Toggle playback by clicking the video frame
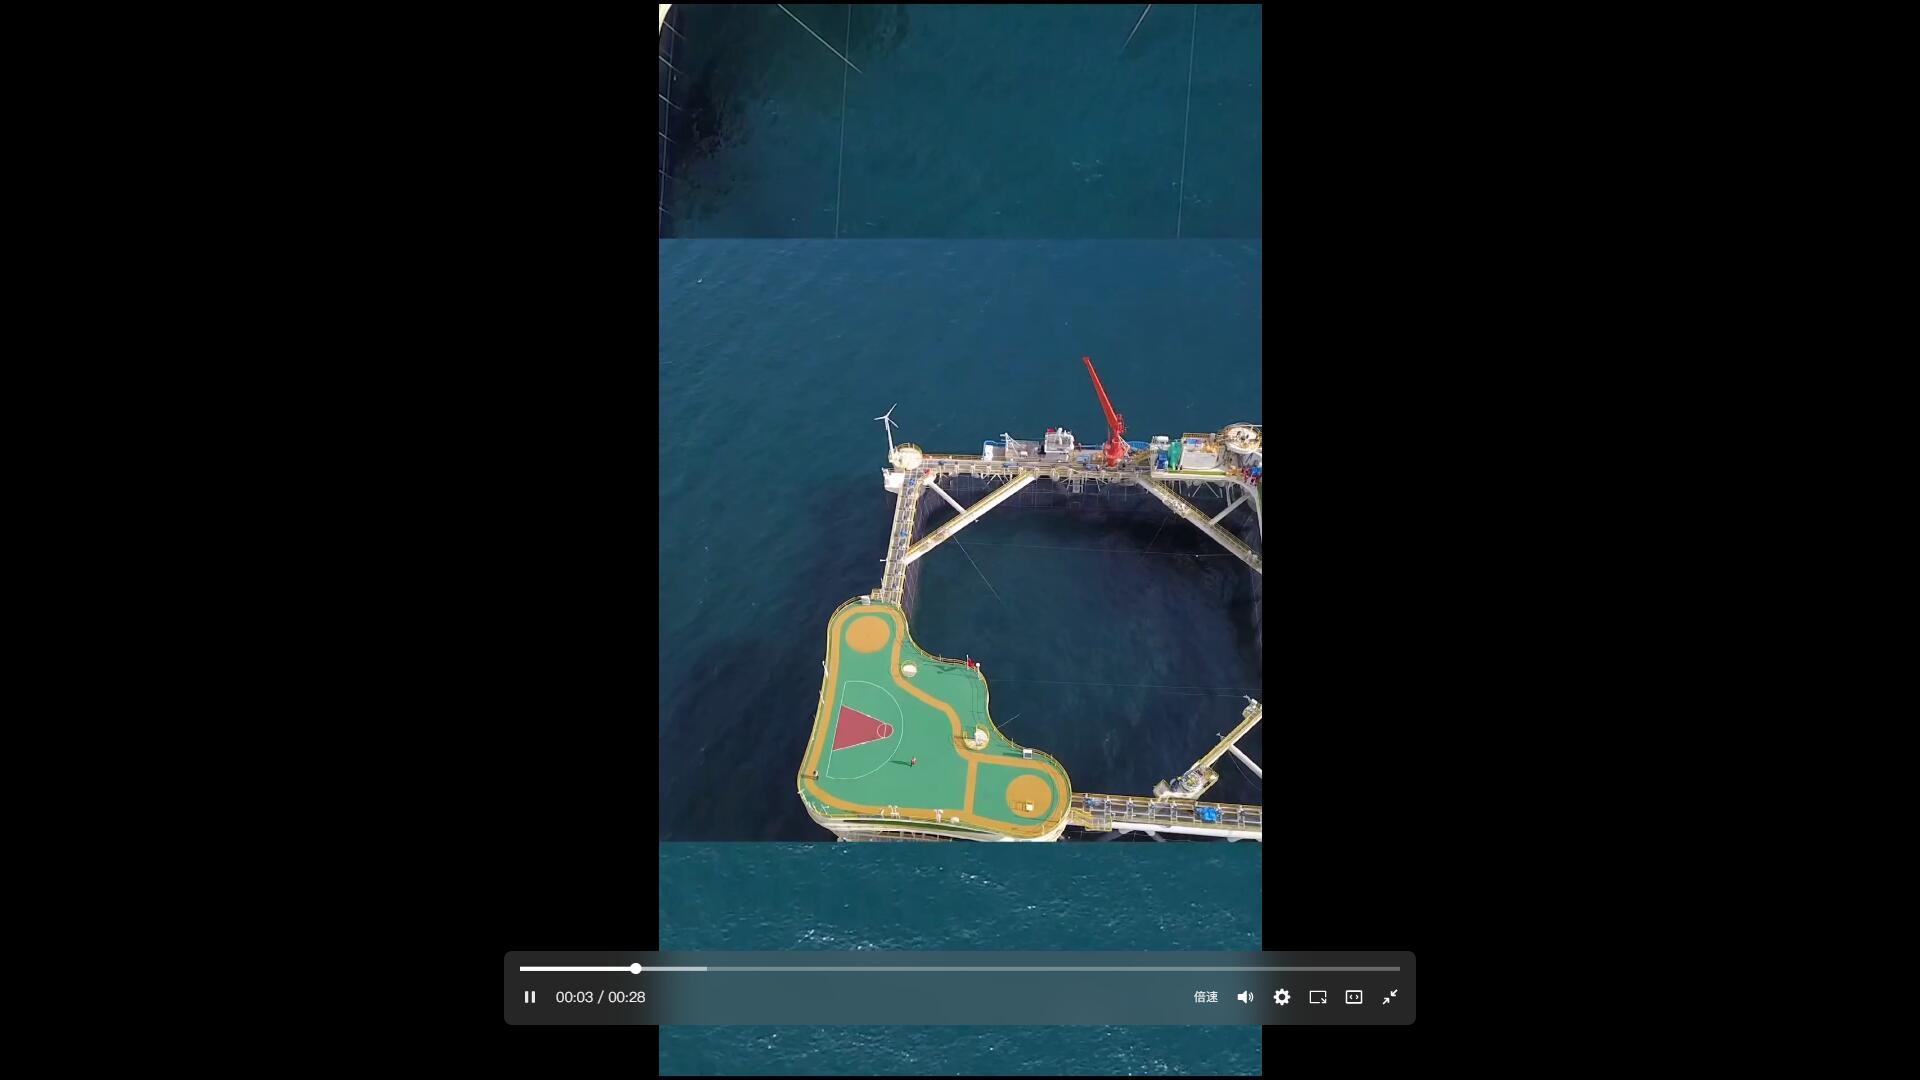This screenshot has width=1920, height=1080. coord(960,500)
